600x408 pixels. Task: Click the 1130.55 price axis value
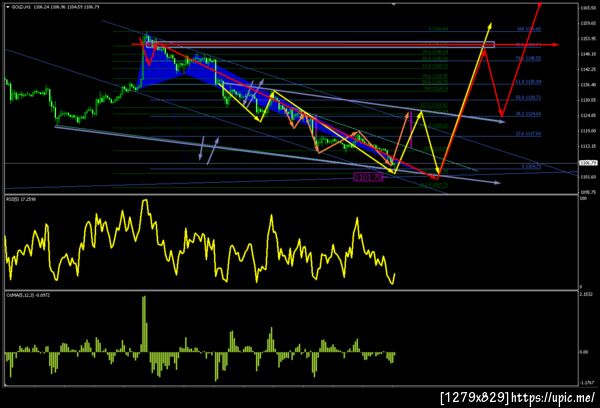588,100
